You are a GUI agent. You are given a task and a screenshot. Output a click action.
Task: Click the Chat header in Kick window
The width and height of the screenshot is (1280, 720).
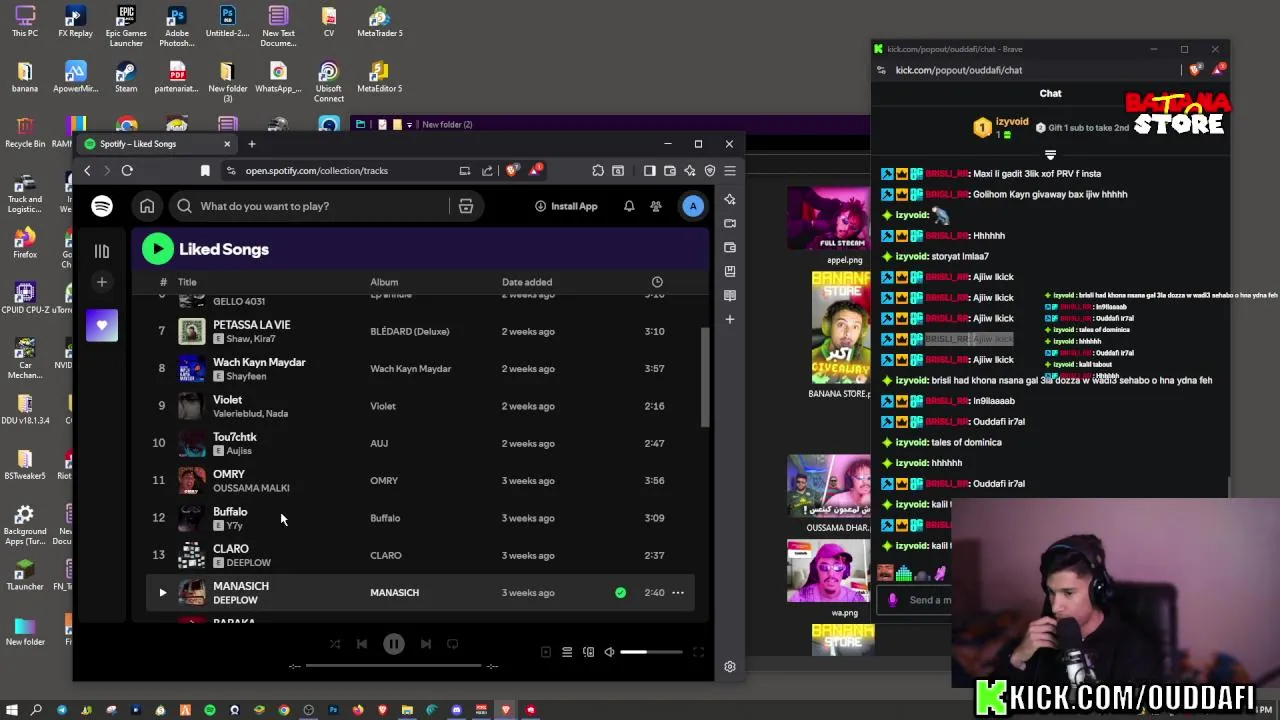(x=1050, y=93)
